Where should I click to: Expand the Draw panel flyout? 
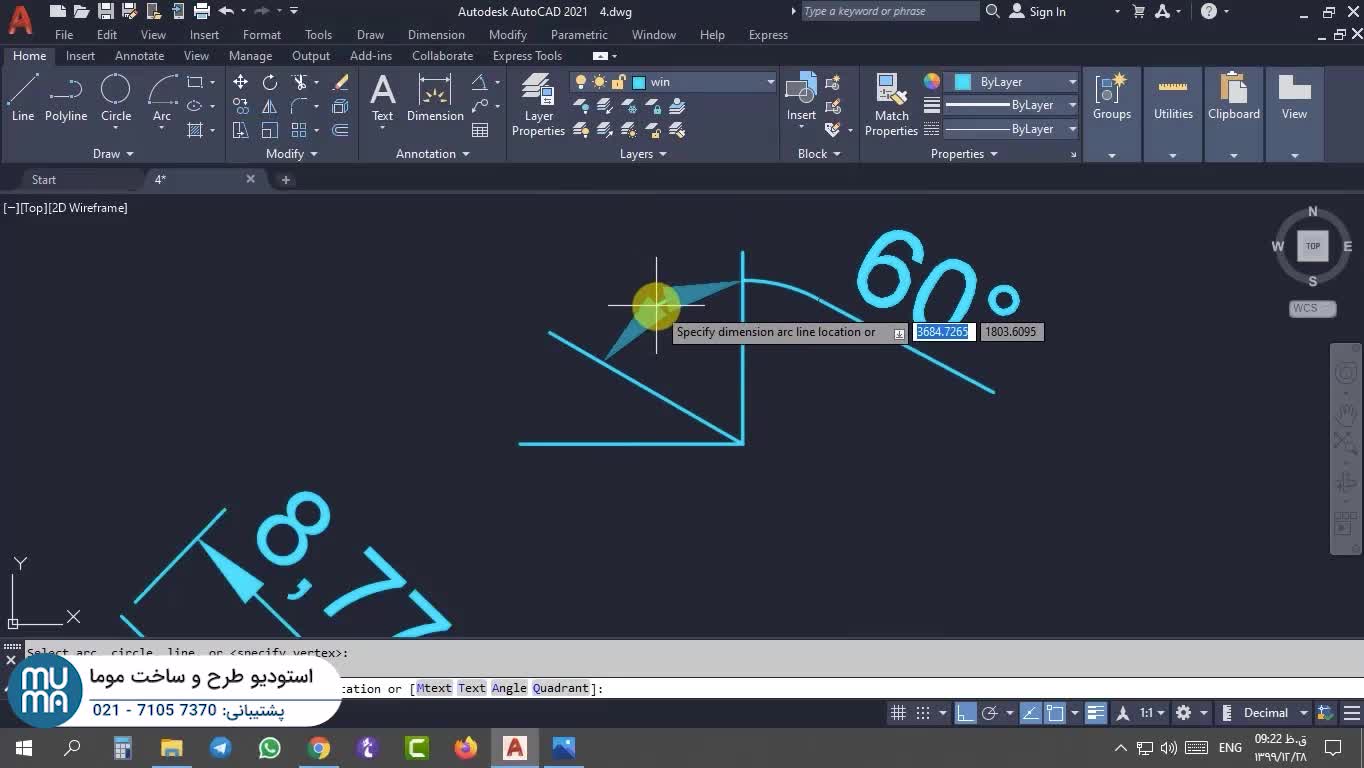[113, 154]
